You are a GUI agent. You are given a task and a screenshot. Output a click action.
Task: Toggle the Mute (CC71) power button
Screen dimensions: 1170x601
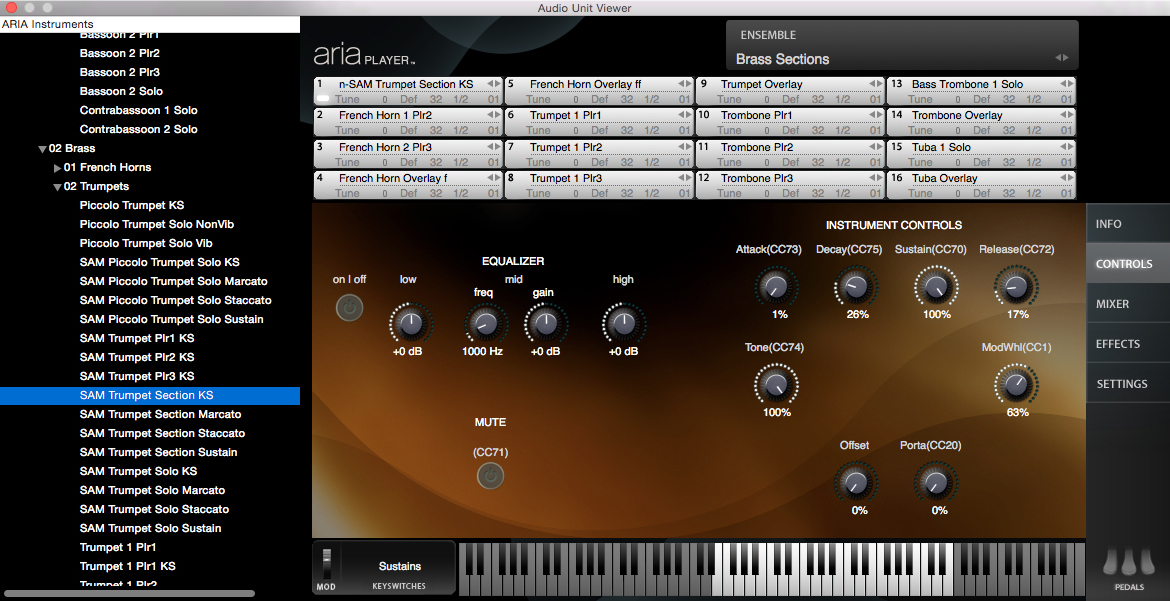(490, 476)
